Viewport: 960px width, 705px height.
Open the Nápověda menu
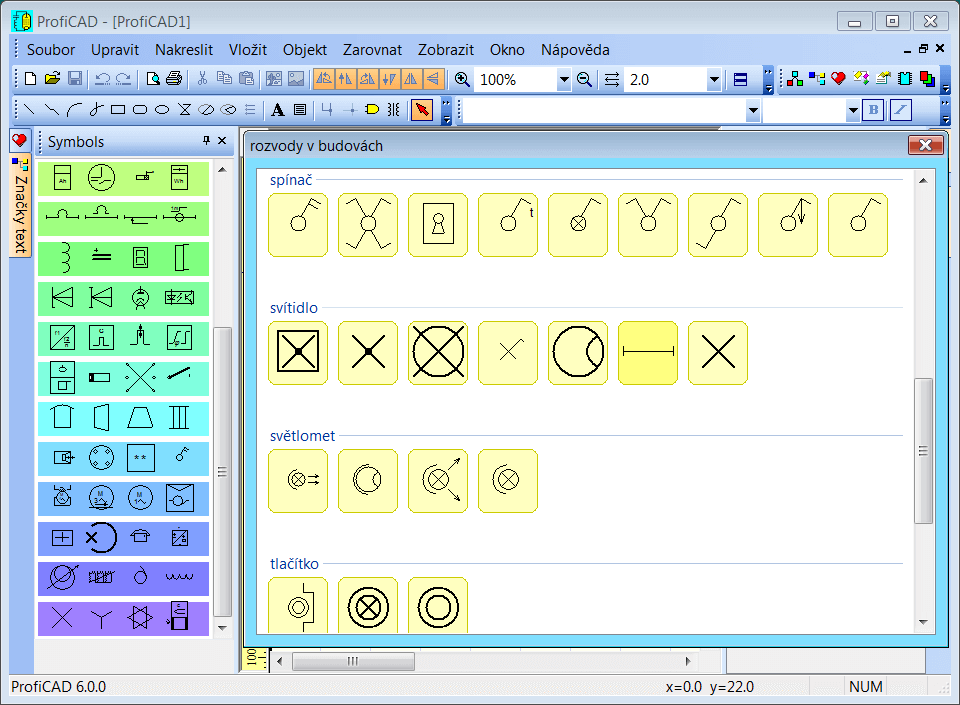click(575, 50)
